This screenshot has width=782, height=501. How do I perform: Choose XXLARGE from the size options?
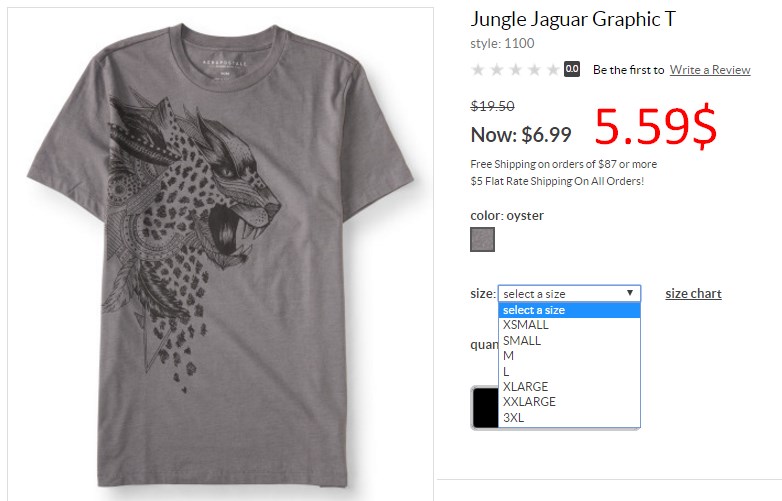click(x=569, y=402)
